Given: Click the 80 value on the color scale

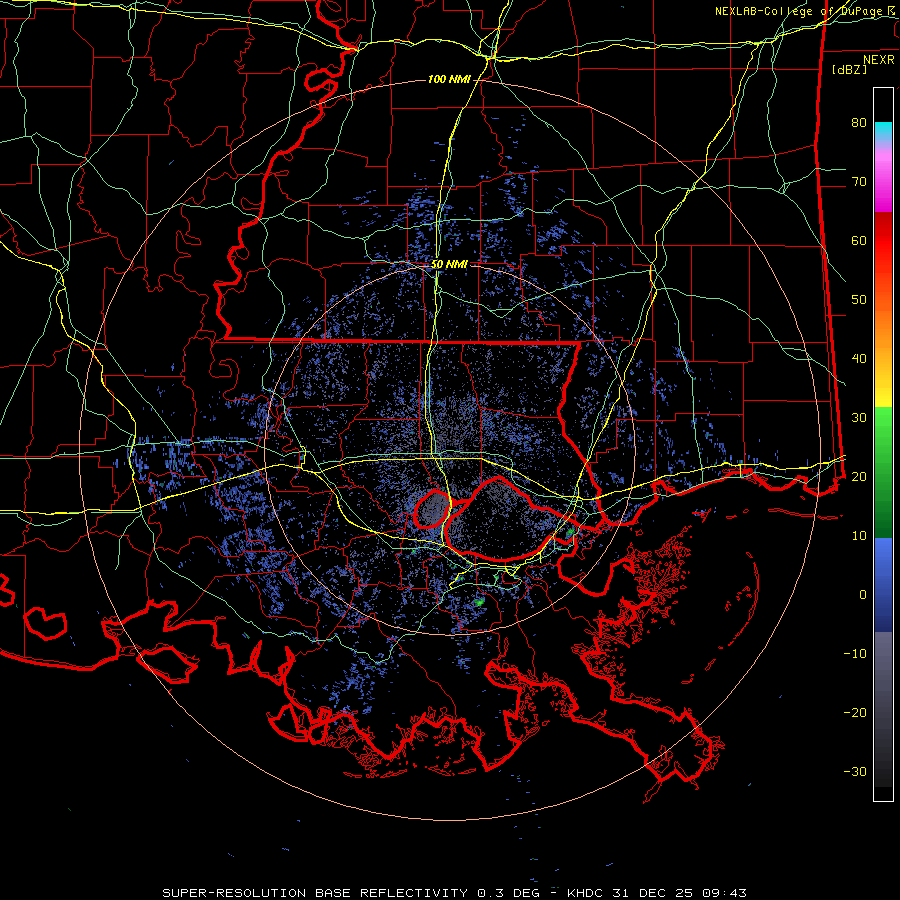Looking at the screenshot, I should [859, 123].
